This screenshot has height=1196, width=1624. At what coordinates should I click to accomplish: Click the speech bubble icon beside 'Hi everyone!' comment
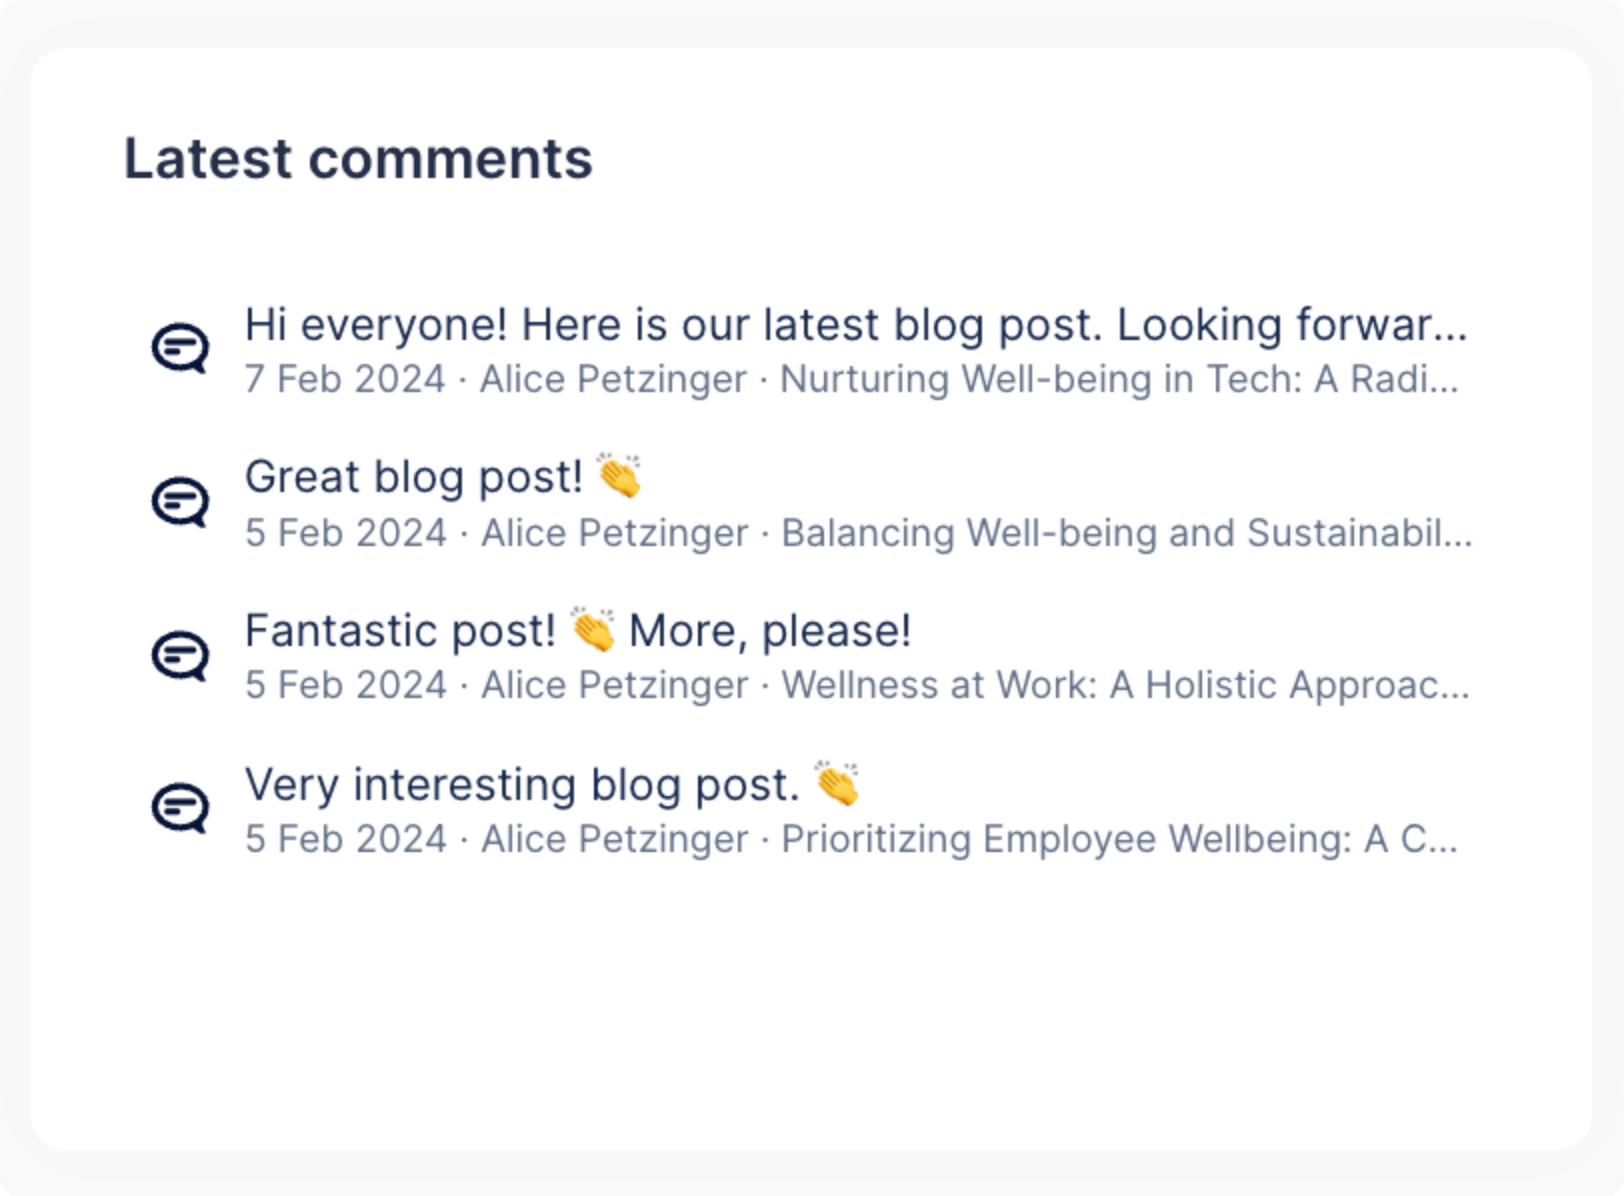pos(181,348)
